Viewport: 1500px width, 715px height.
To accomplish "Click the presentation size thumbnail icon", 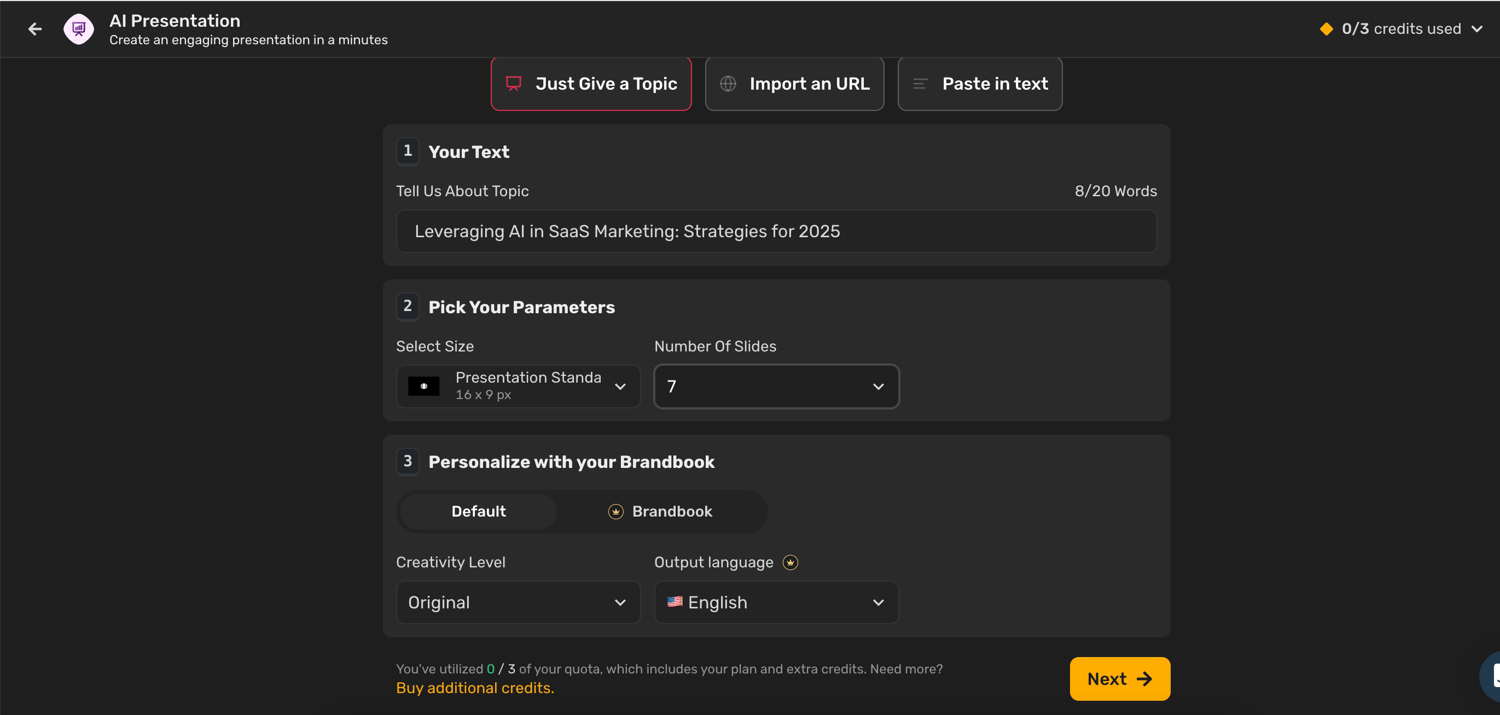I will 424,386.
